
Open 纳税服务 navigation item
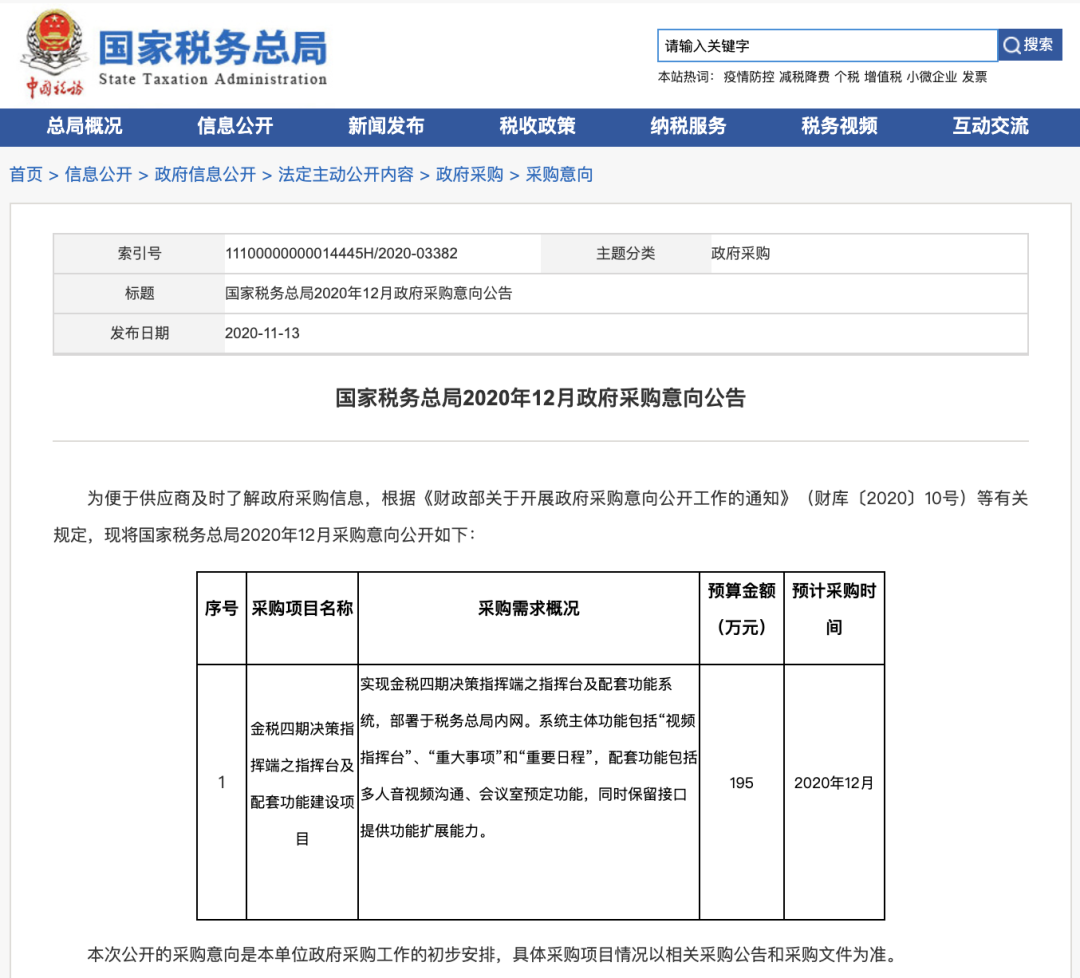coord(688,126)
